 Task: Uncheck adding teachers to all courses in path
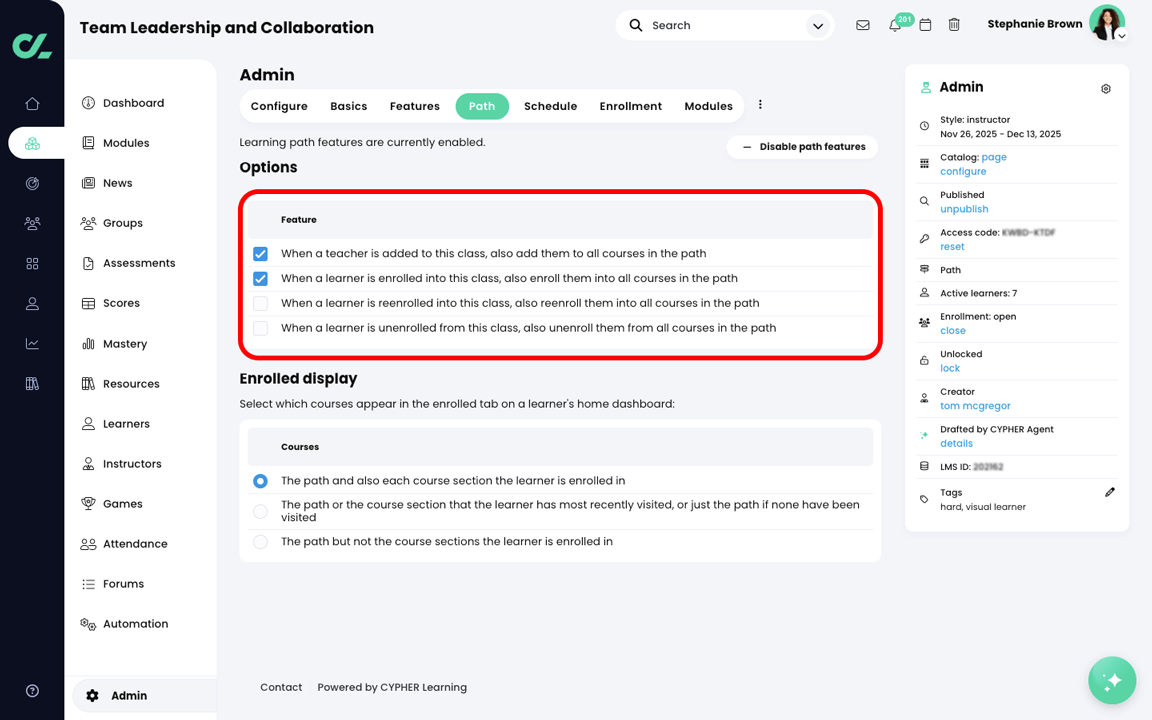pyautogui.click(x=260, y=253)
